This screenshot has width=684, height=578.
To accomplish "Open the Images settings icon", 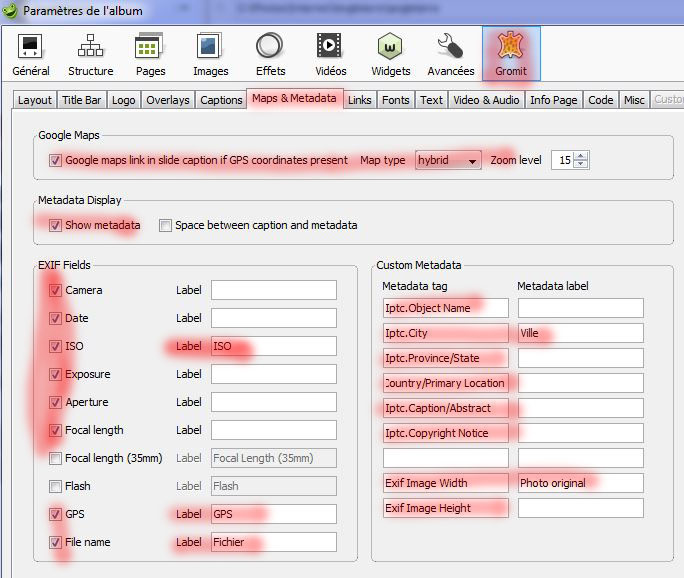I will (x=210, y=54).
